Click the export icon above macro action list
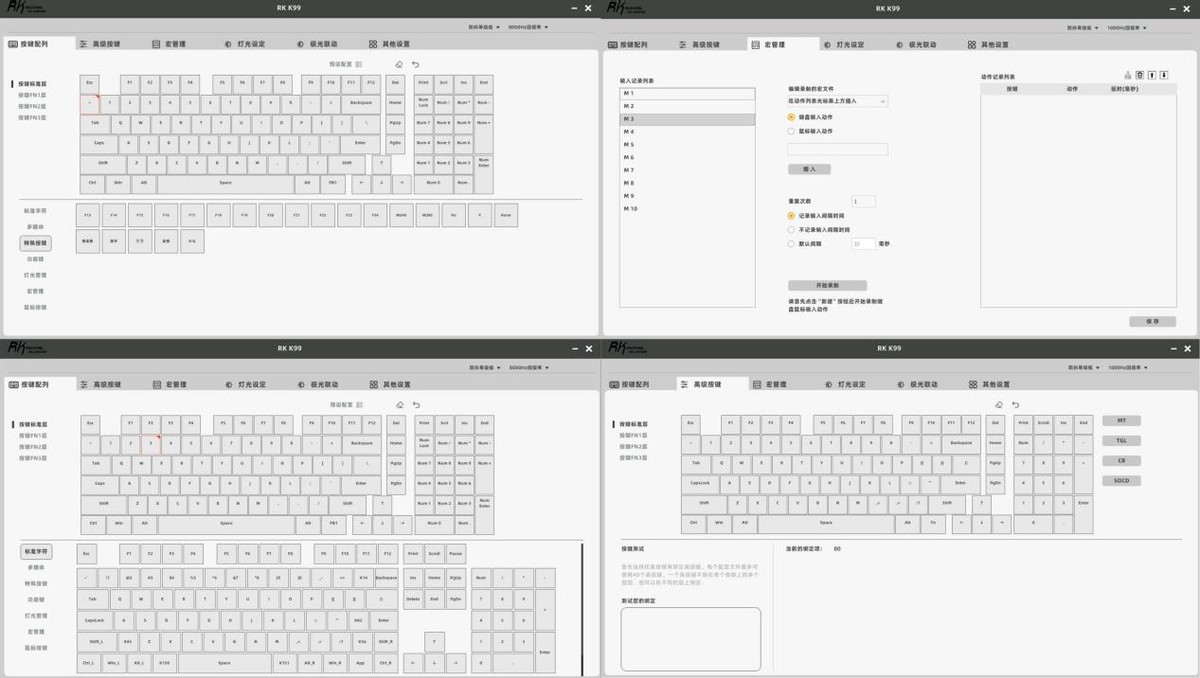1200x678 pixels. tap(1128, 75)
